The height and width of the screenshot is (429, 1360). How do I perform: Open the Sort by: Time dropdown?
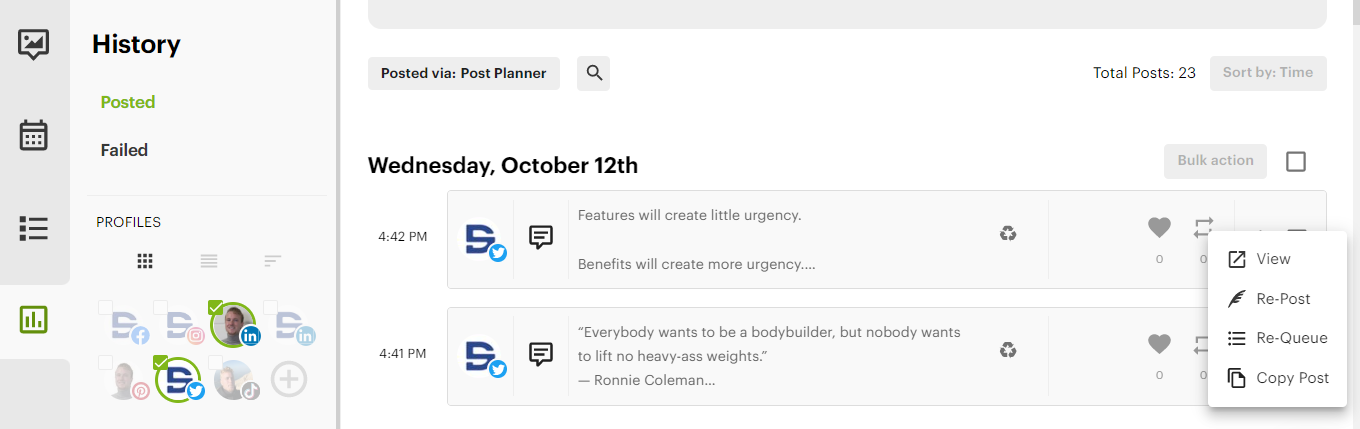click(1268, 73)
